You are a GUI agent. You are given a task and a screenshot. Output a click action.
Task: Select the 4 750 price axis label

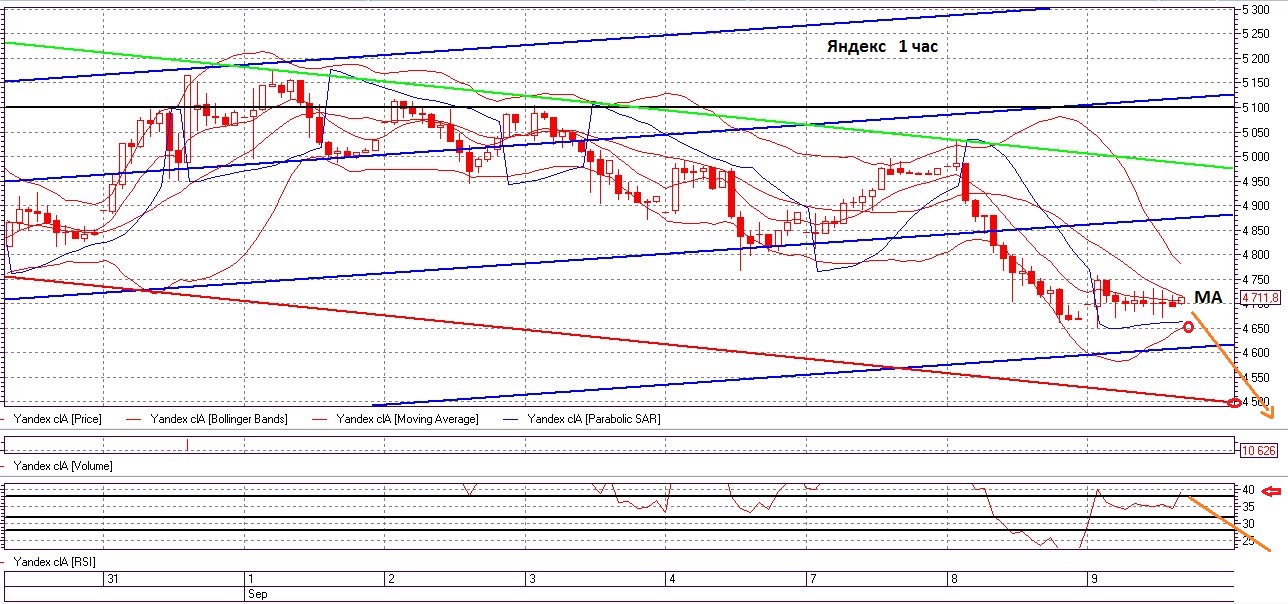coord(1257,279)
